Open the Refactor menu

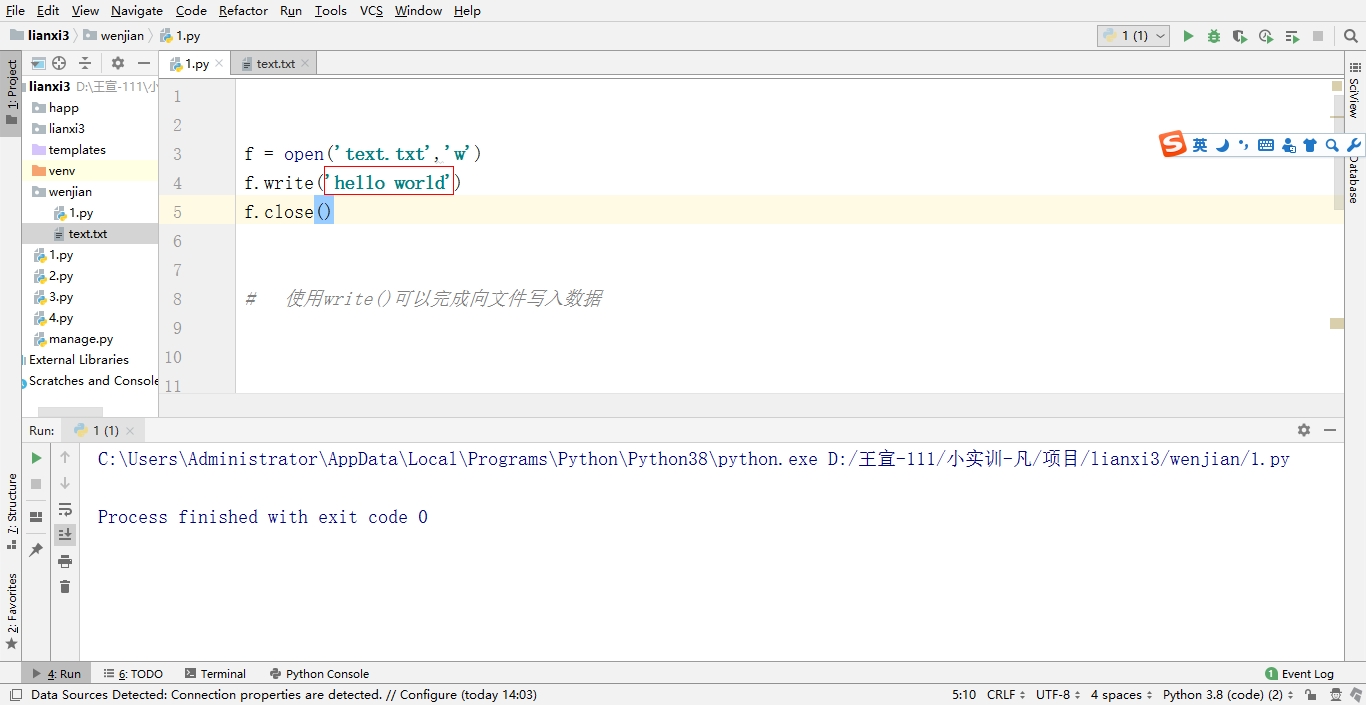(x=243, y=11)
